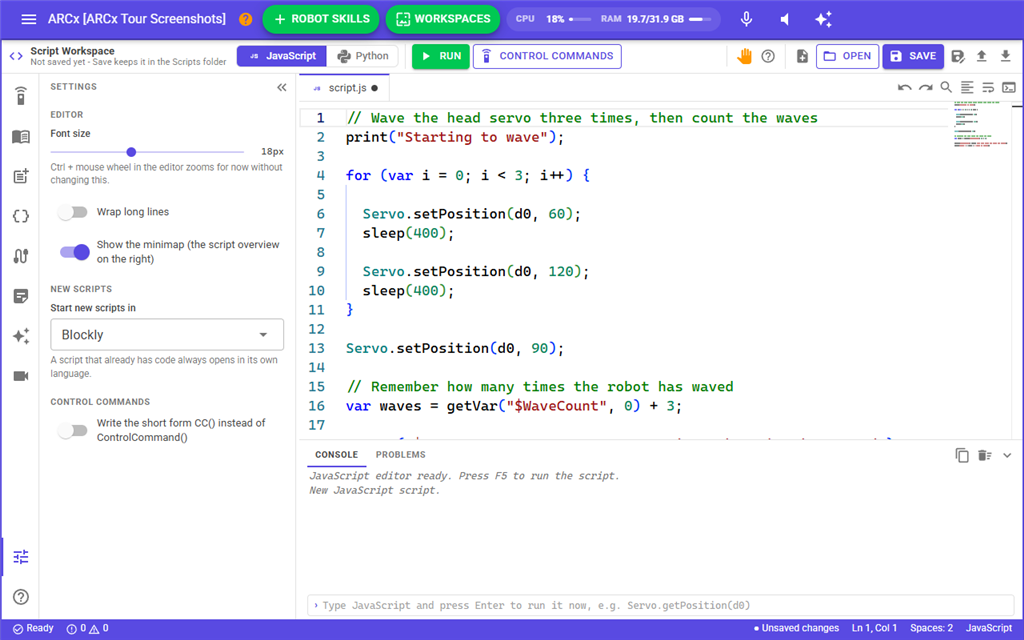
Task: Click the microphone icon in top bar
Action: pyautogui.click(x=746, y=19)
